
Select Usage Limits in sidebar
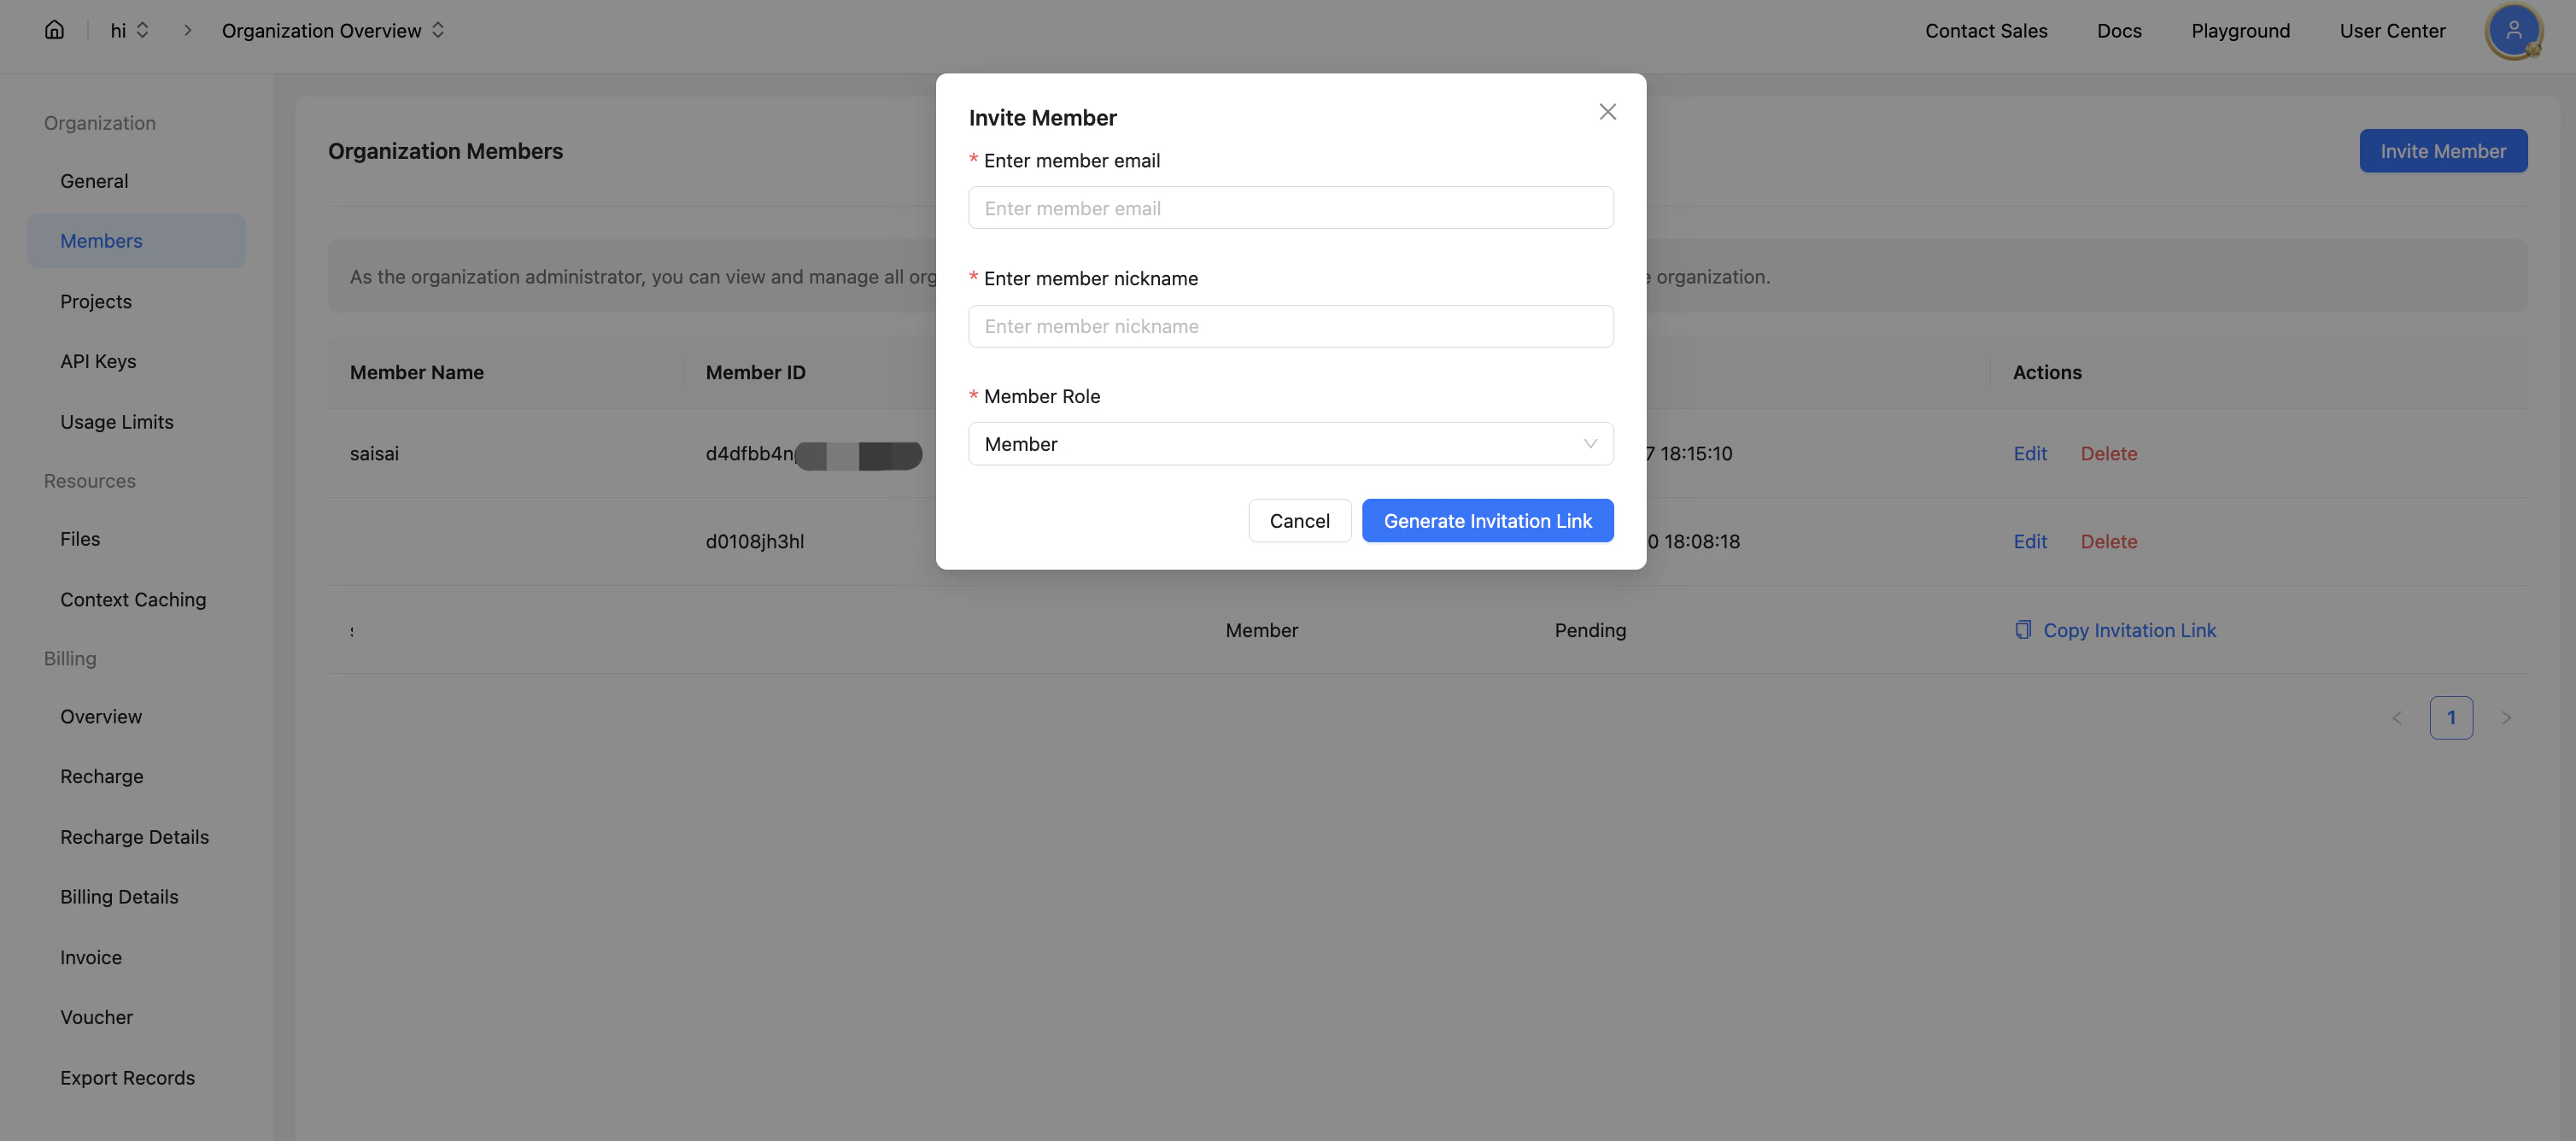tap(116, 422)
